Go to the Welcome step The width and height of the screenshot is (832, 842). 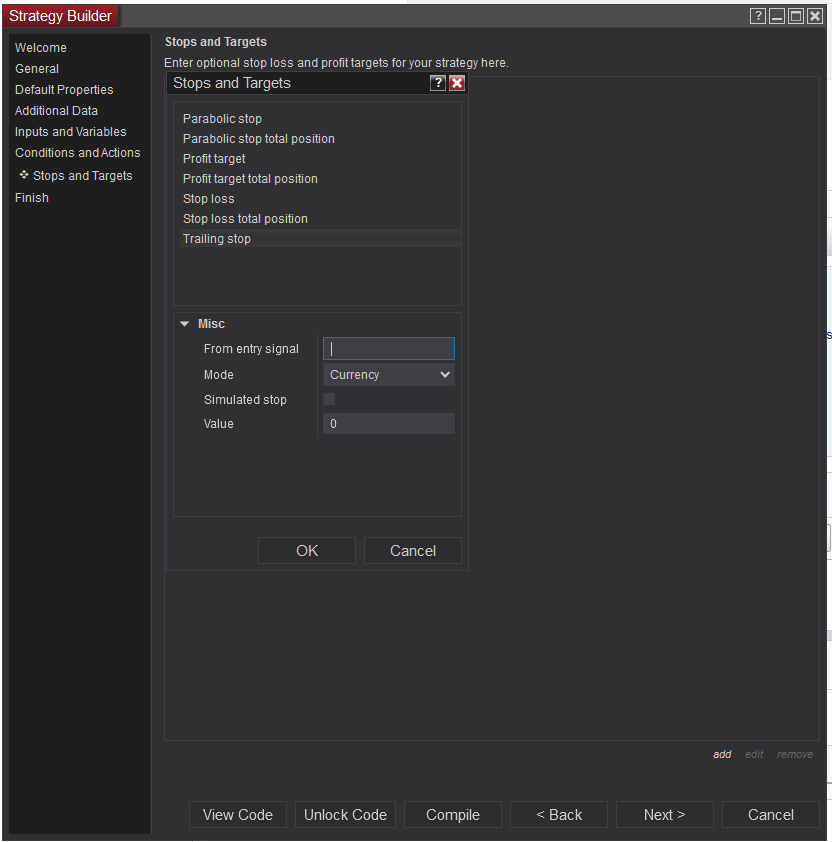[41, 48]
